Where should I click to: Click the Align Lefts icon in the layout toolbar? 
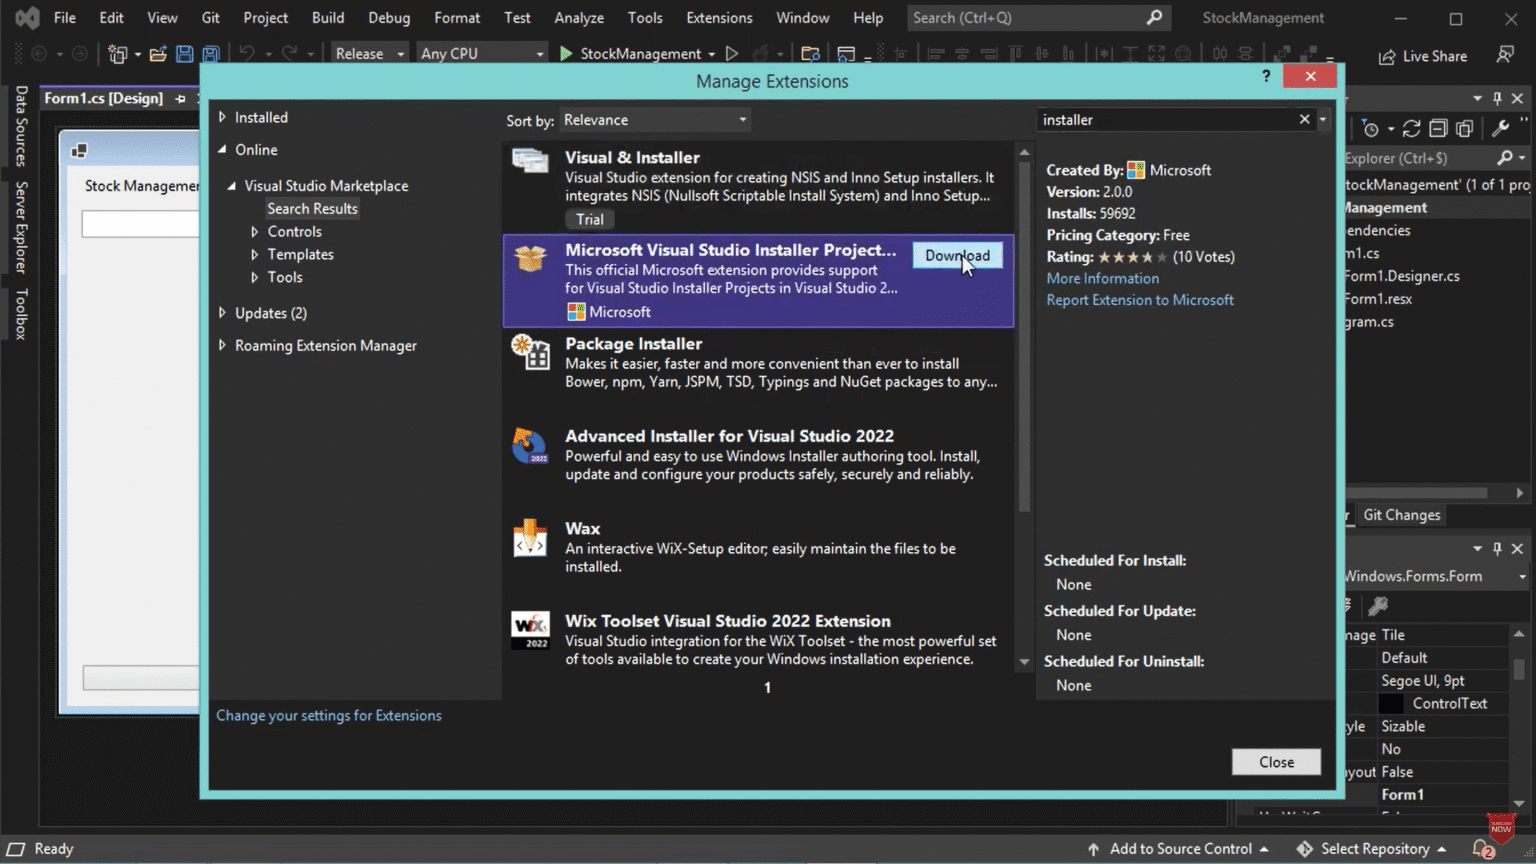click(x=937, y=53)
